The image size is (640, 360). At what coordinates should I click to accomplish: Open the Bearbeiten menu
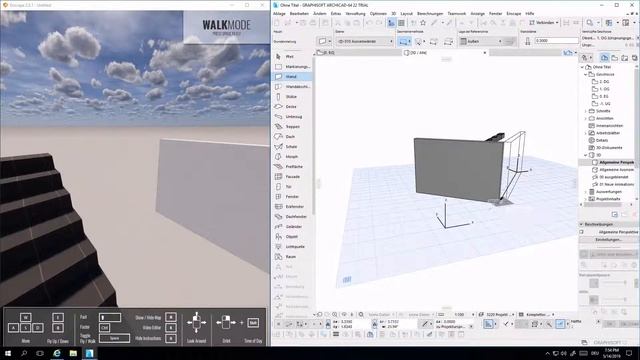pos(299,13)
